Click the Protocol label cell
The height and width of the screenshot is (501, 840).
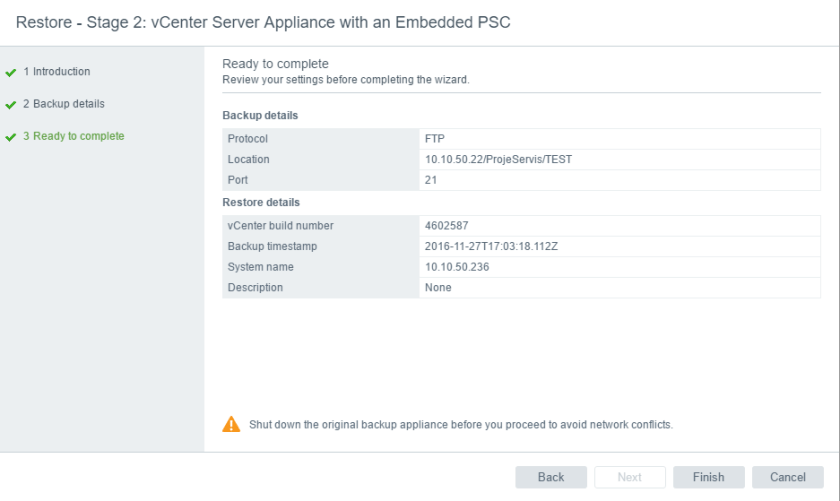pos(321,139)
